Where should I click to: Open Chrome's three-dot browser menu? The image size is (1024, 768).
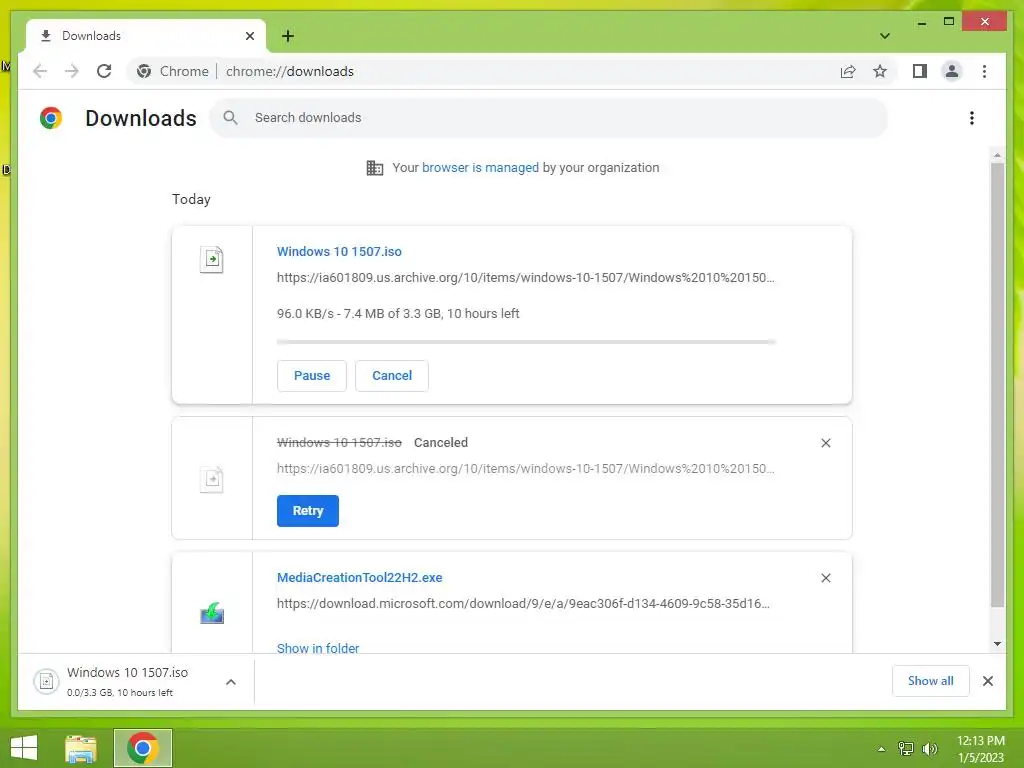[984, 71]
